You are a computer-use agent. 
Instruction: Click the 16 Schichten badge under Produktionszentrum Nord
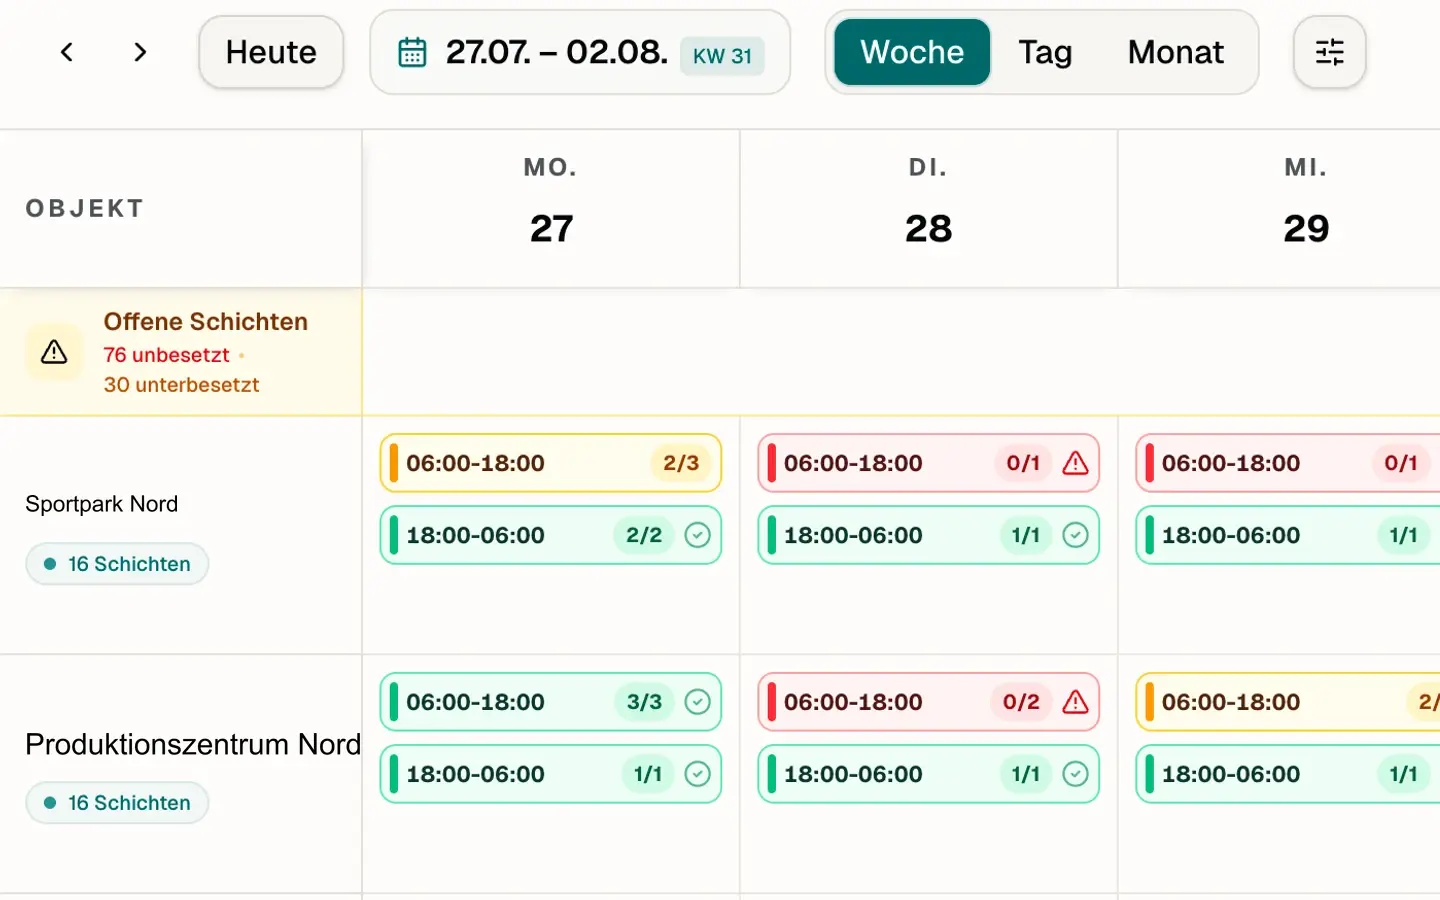[117, 803]
